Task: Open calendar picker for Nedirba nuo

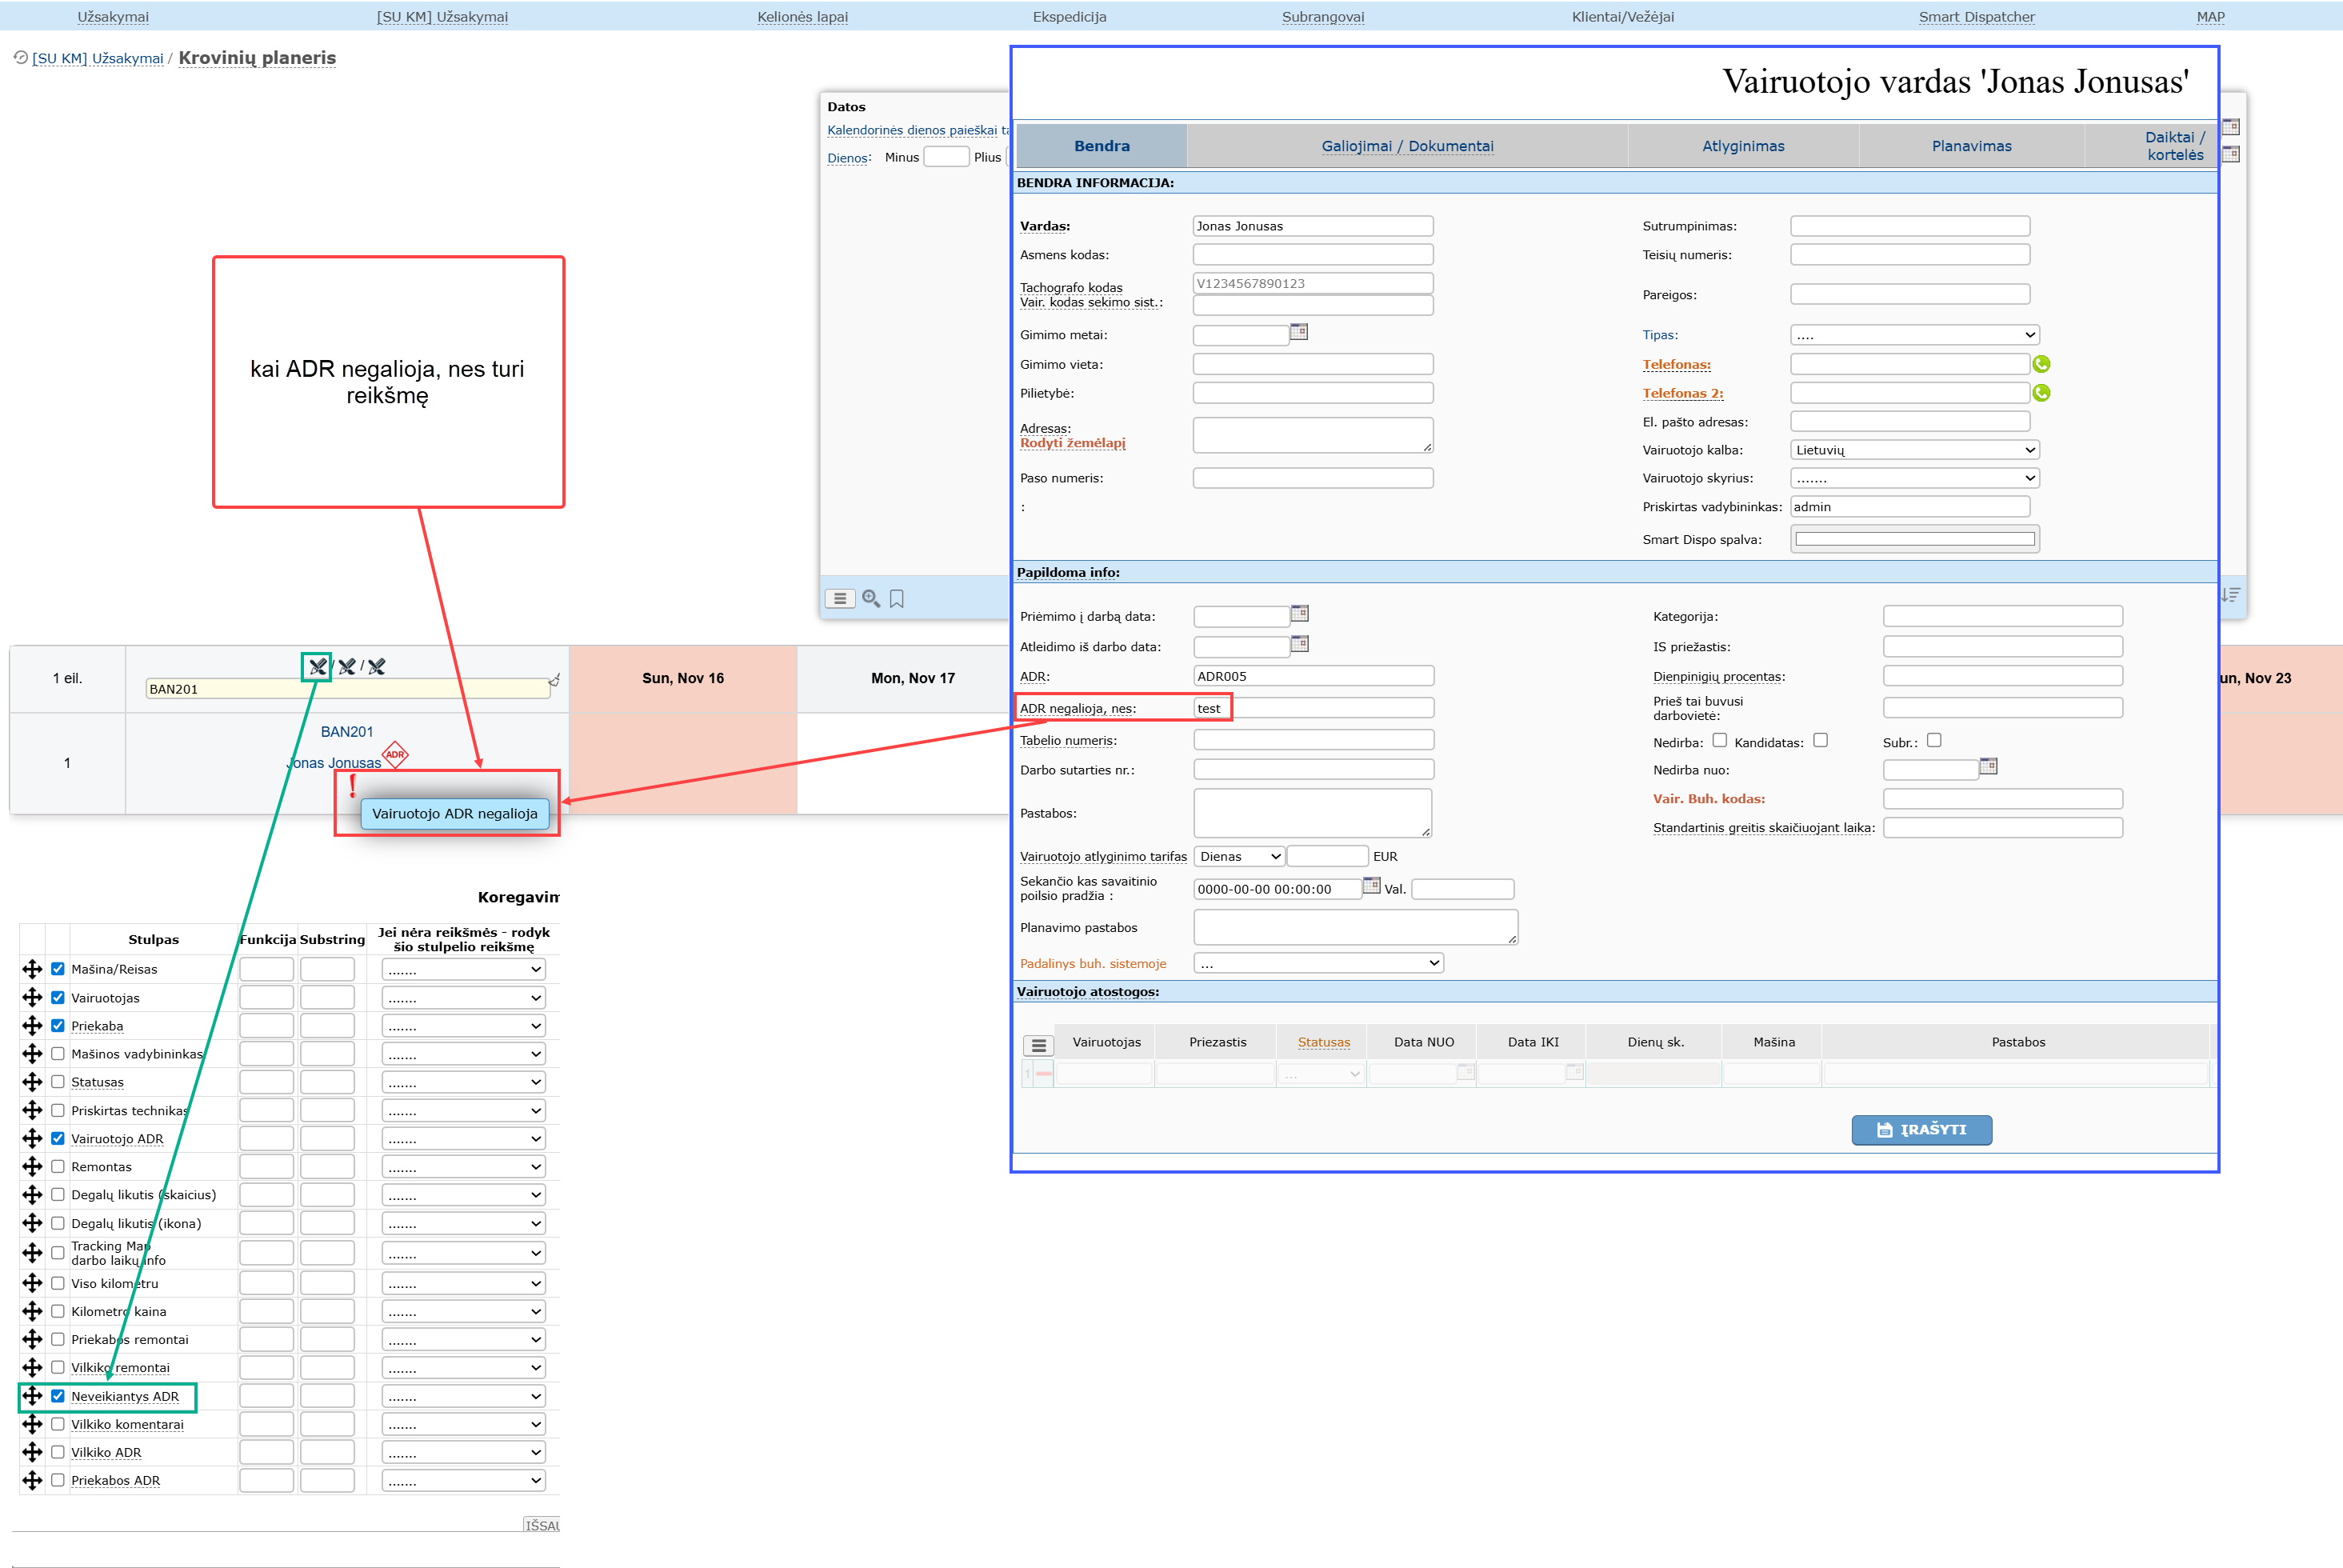Action: pyautogui.click(x=1989, y=767)
